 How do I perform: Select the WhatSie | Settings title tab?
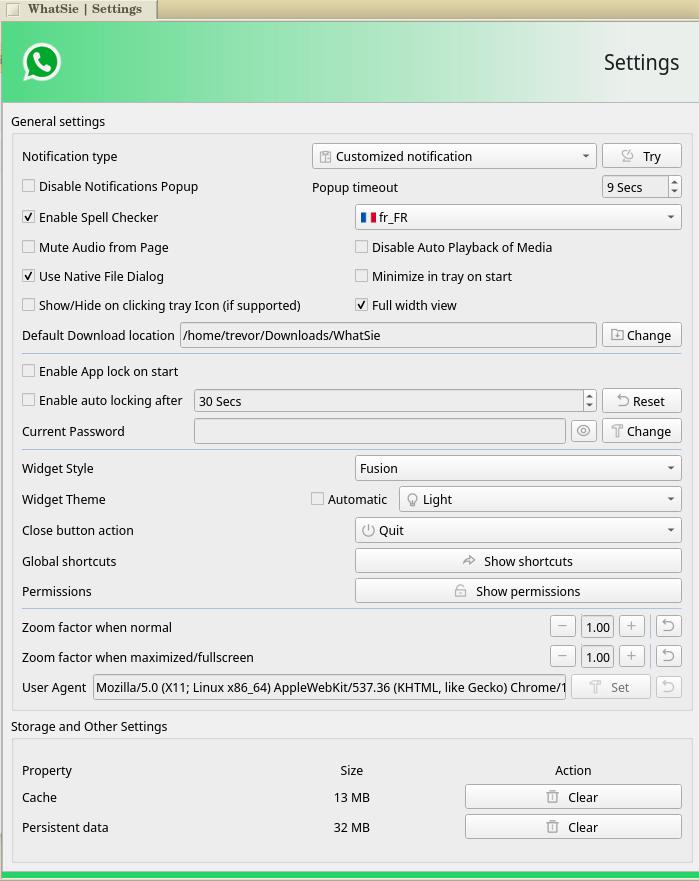click(79, 9)
